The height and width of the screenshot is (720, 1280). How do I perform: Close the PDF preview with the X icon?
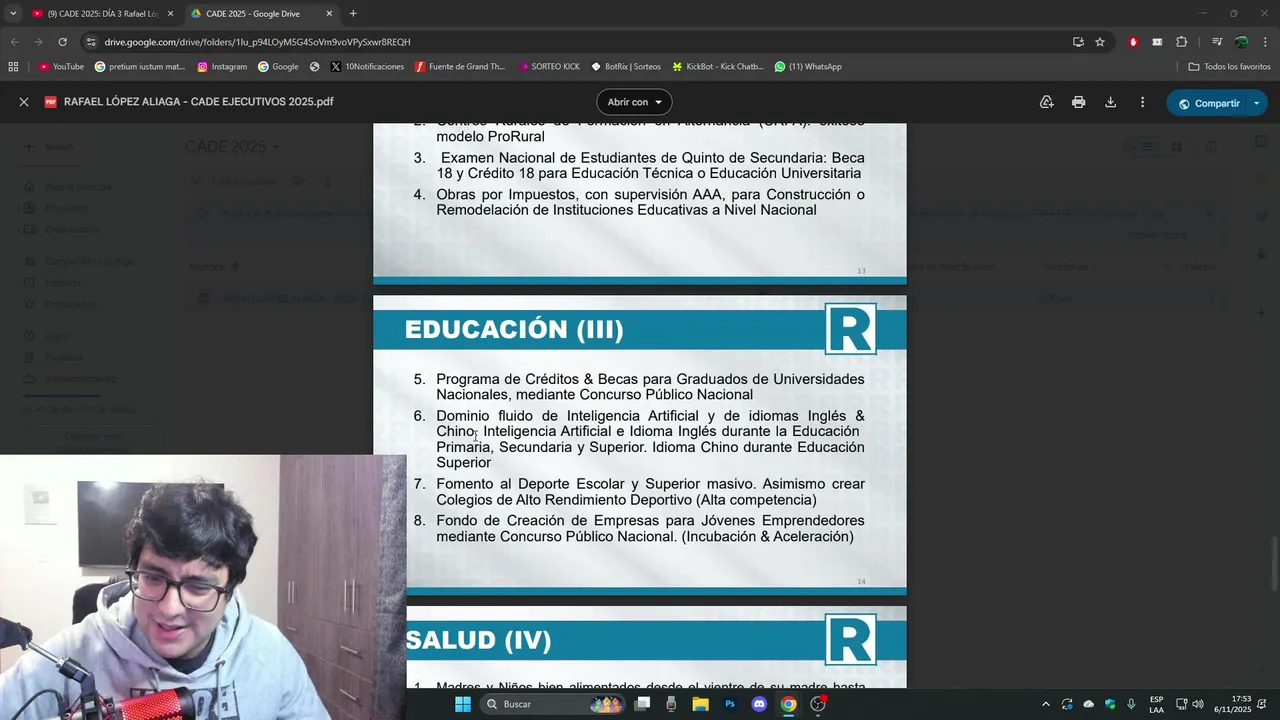[x=24, y=102]
